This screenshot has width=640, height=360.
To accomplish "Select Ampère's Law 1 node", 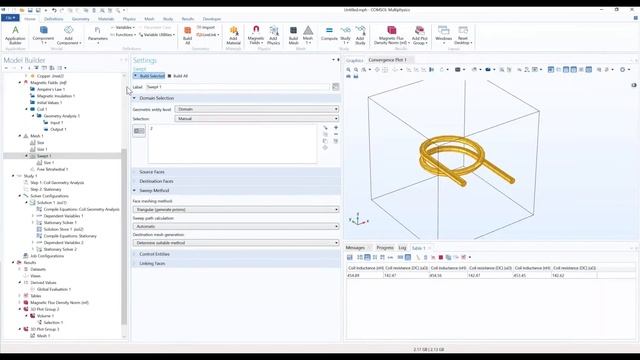I will coord(51,89).
